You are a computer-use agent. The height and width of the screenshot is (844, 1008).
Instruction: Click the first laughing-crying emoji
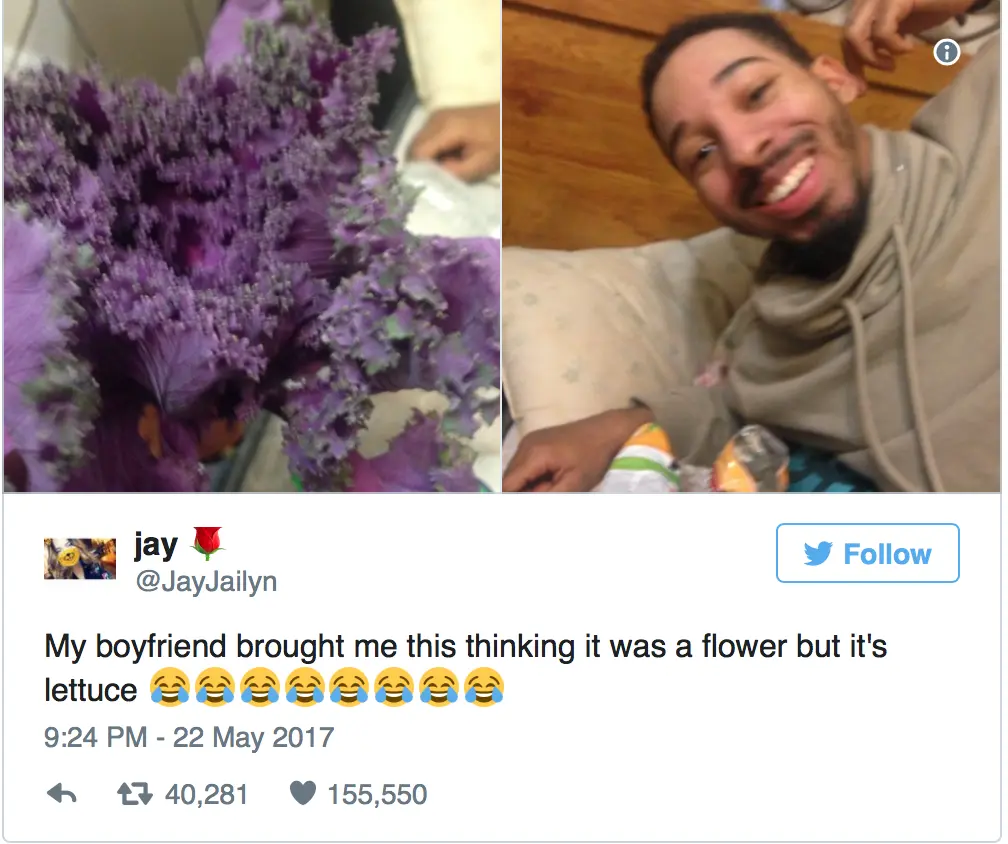pos(170,688)
